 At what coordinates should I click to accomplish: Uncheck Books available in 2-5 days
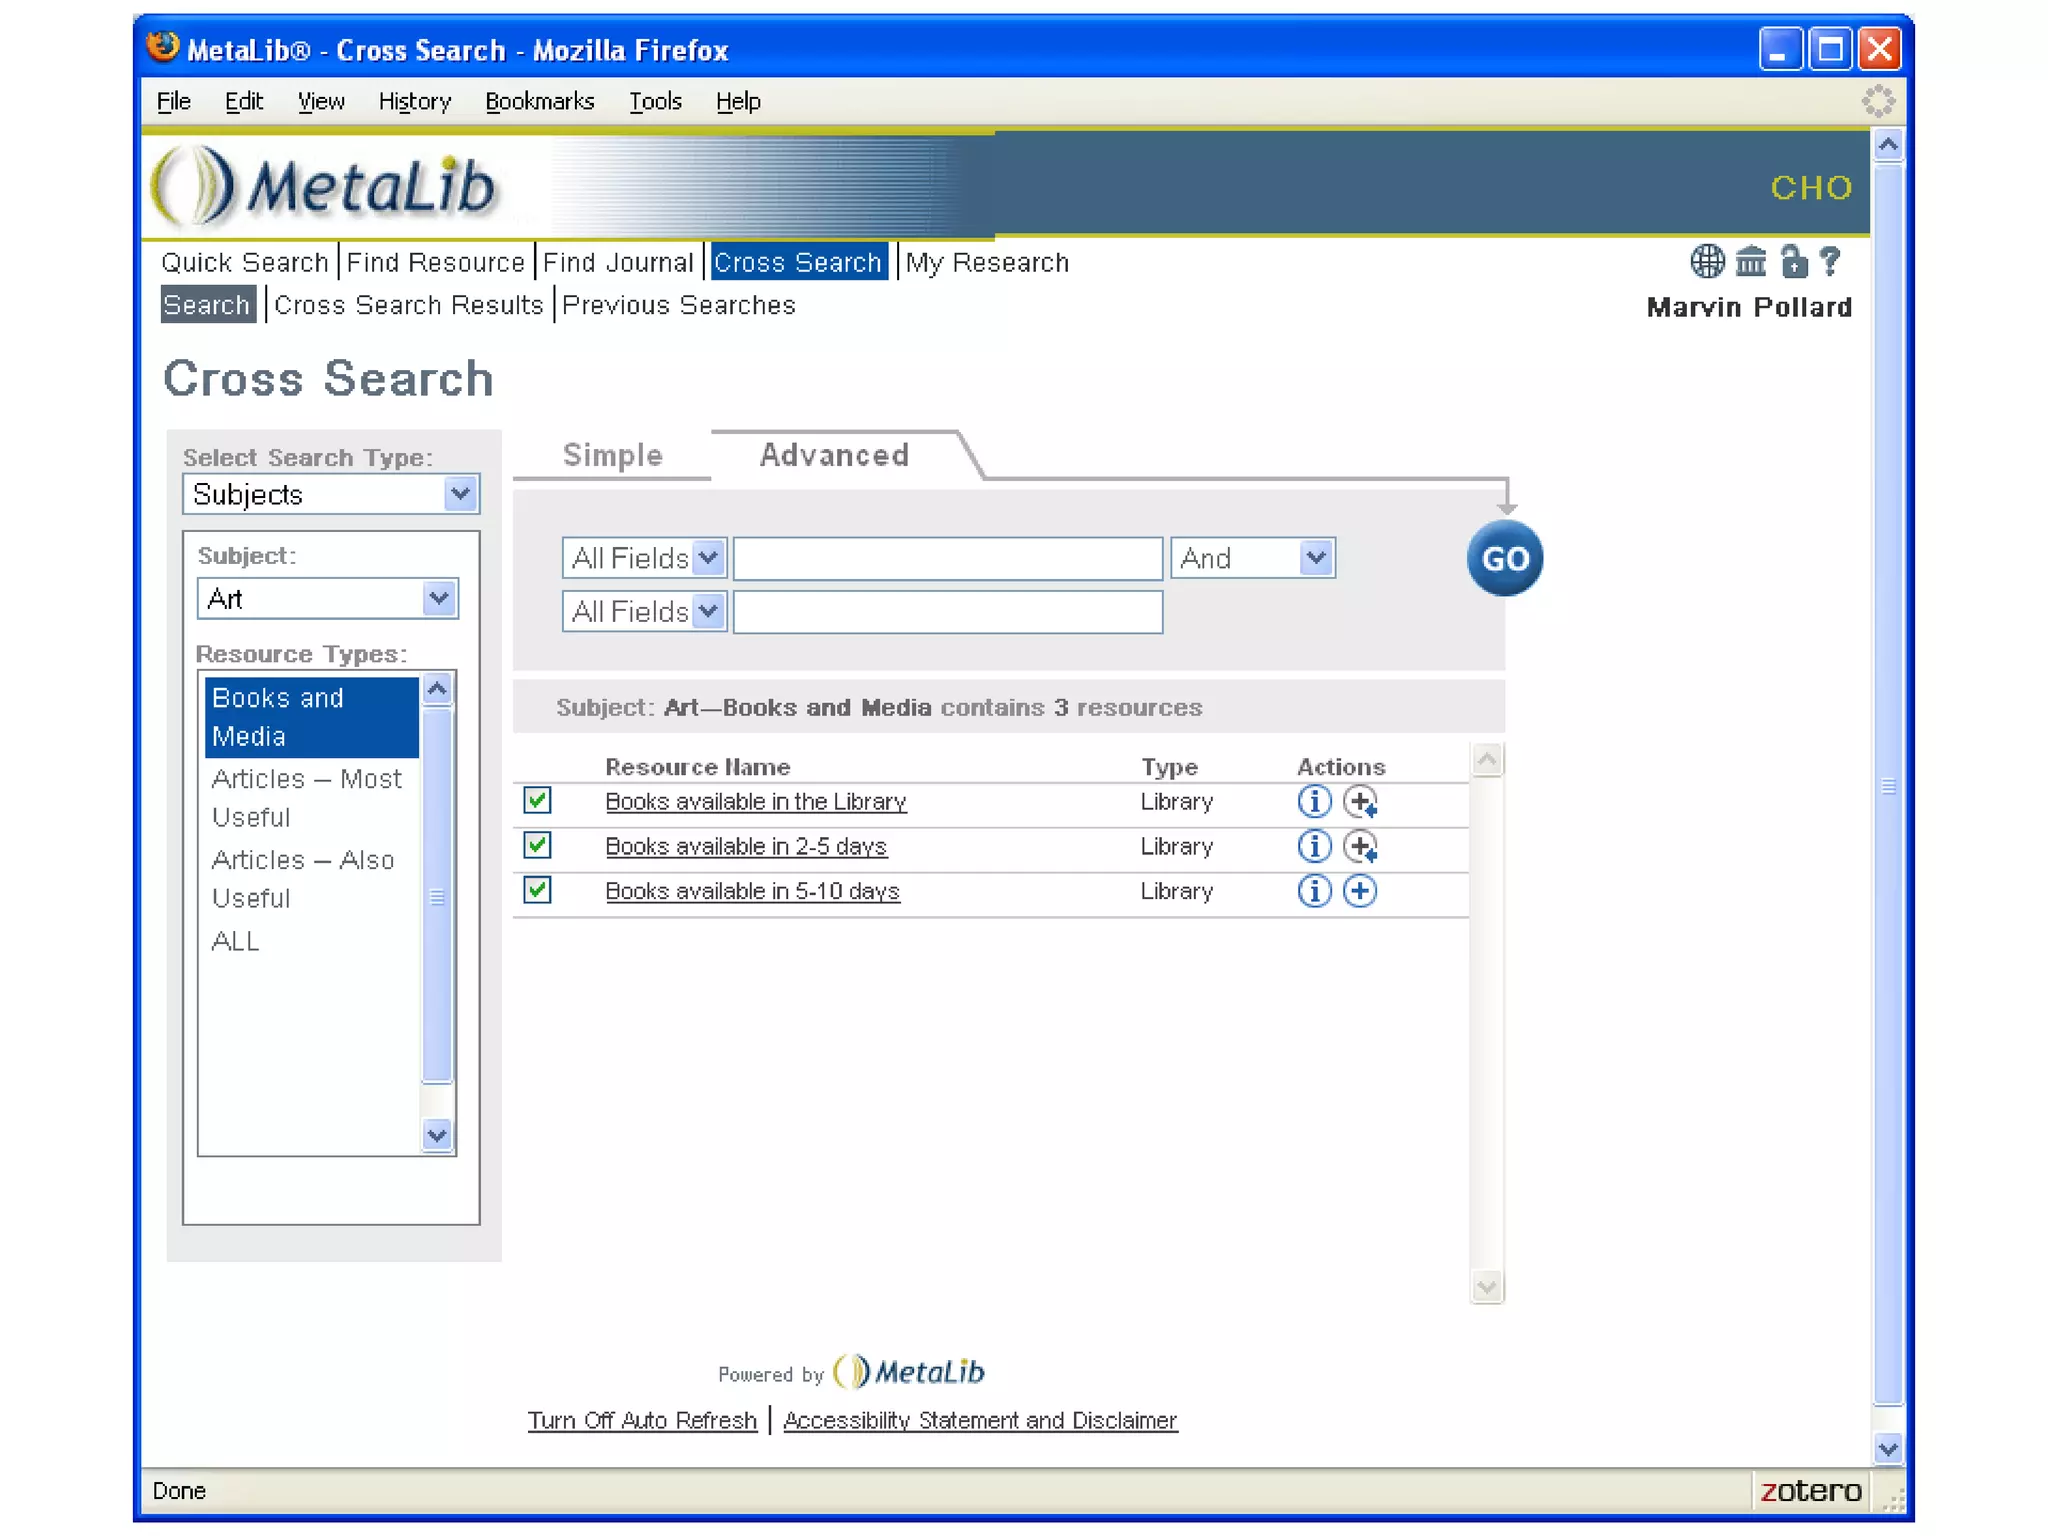tap(537, 845)
